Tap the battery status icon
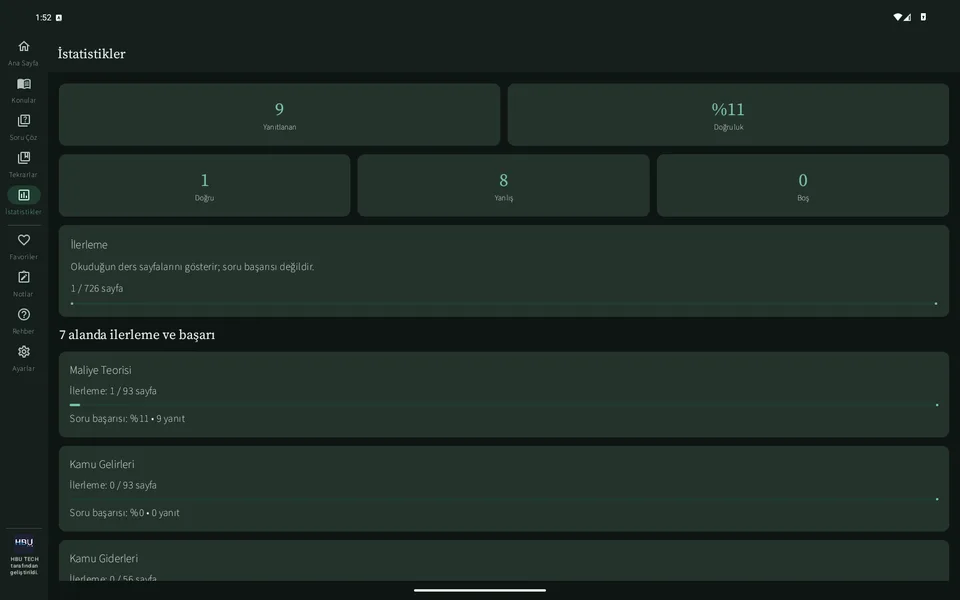960x600 pixels. (x=923, y=17)
